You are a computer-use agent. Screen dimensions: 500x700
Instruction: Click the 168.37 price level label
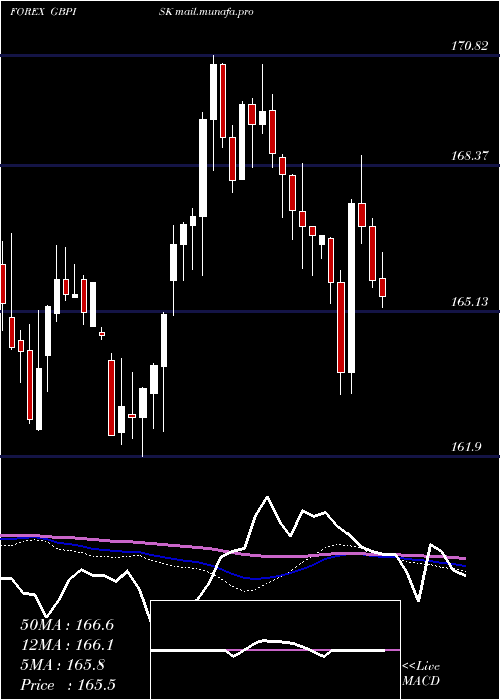coord(469,156)
